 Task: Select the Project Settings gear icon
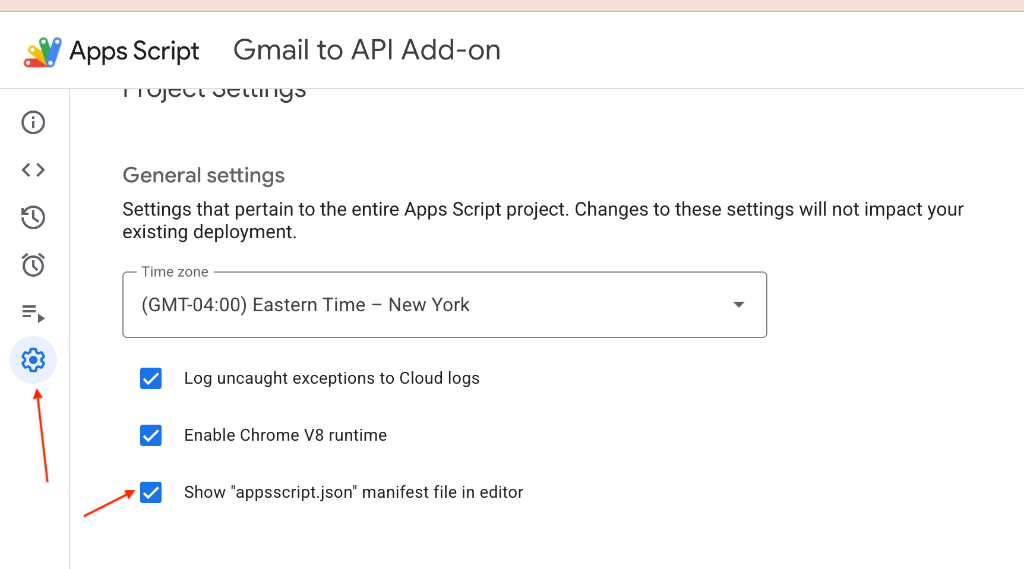(x=33, y=360)
